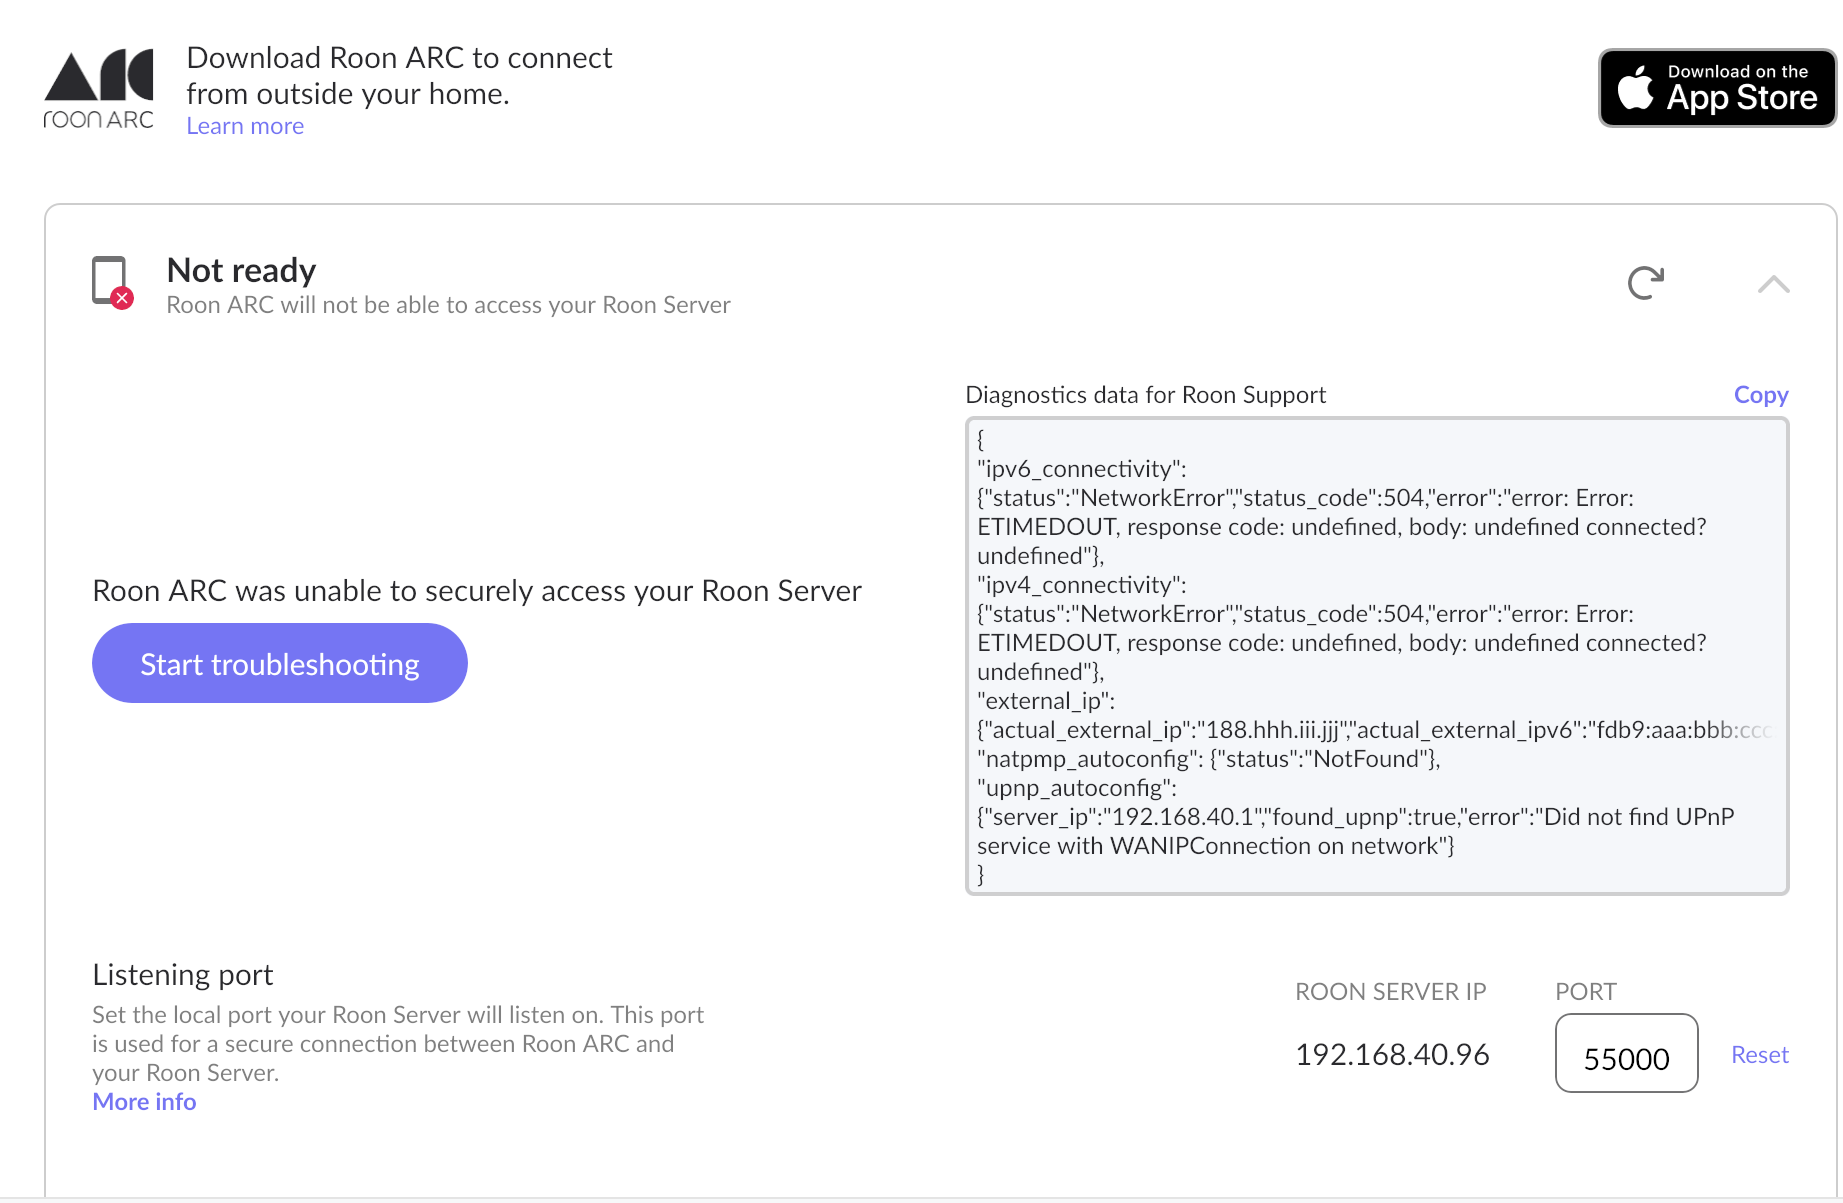This screenshot has height=1203, width=1843.
Task: Click the PORT label
Action: [x=1585, y=992]
